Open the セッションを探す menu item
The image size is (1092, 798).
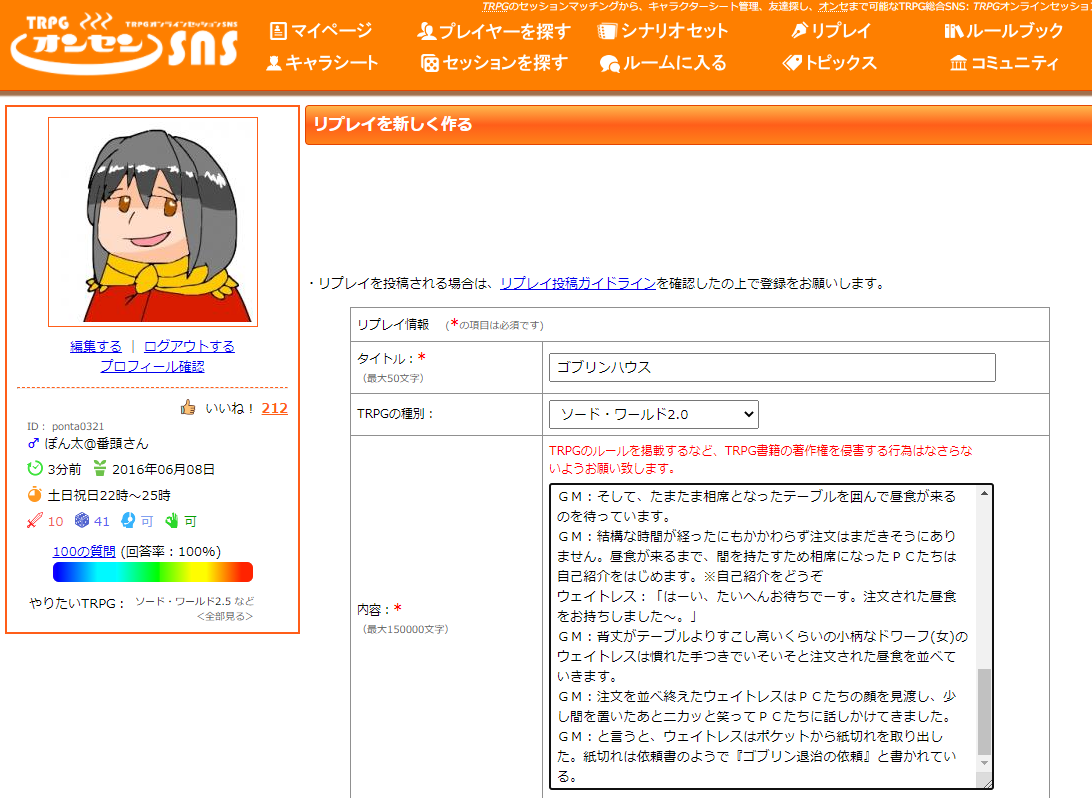(x=494, y=63)
